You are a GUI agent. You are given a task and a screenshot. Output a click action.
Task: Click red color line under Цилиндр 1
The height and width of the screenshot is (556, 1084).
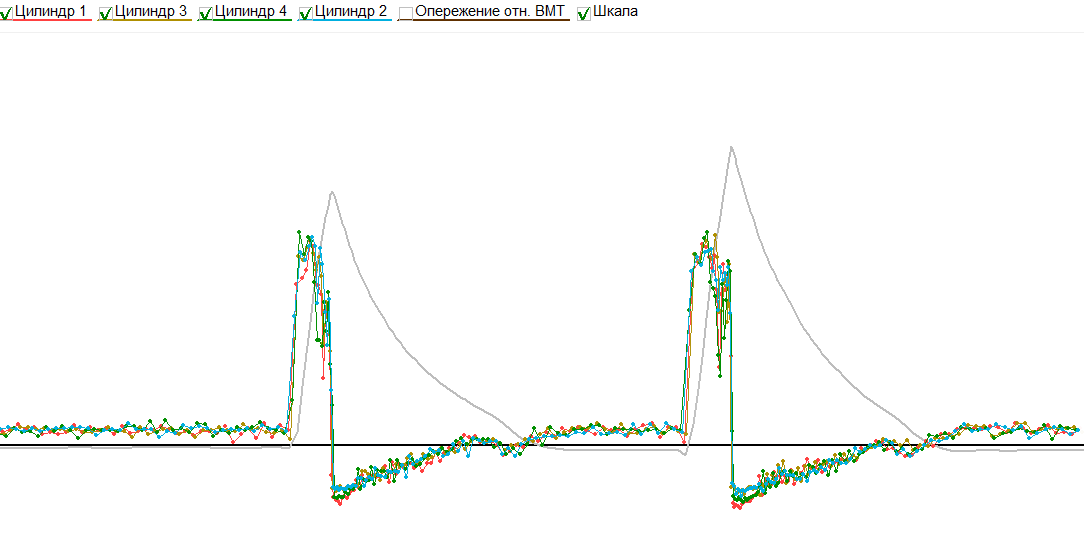pos(52,20)
